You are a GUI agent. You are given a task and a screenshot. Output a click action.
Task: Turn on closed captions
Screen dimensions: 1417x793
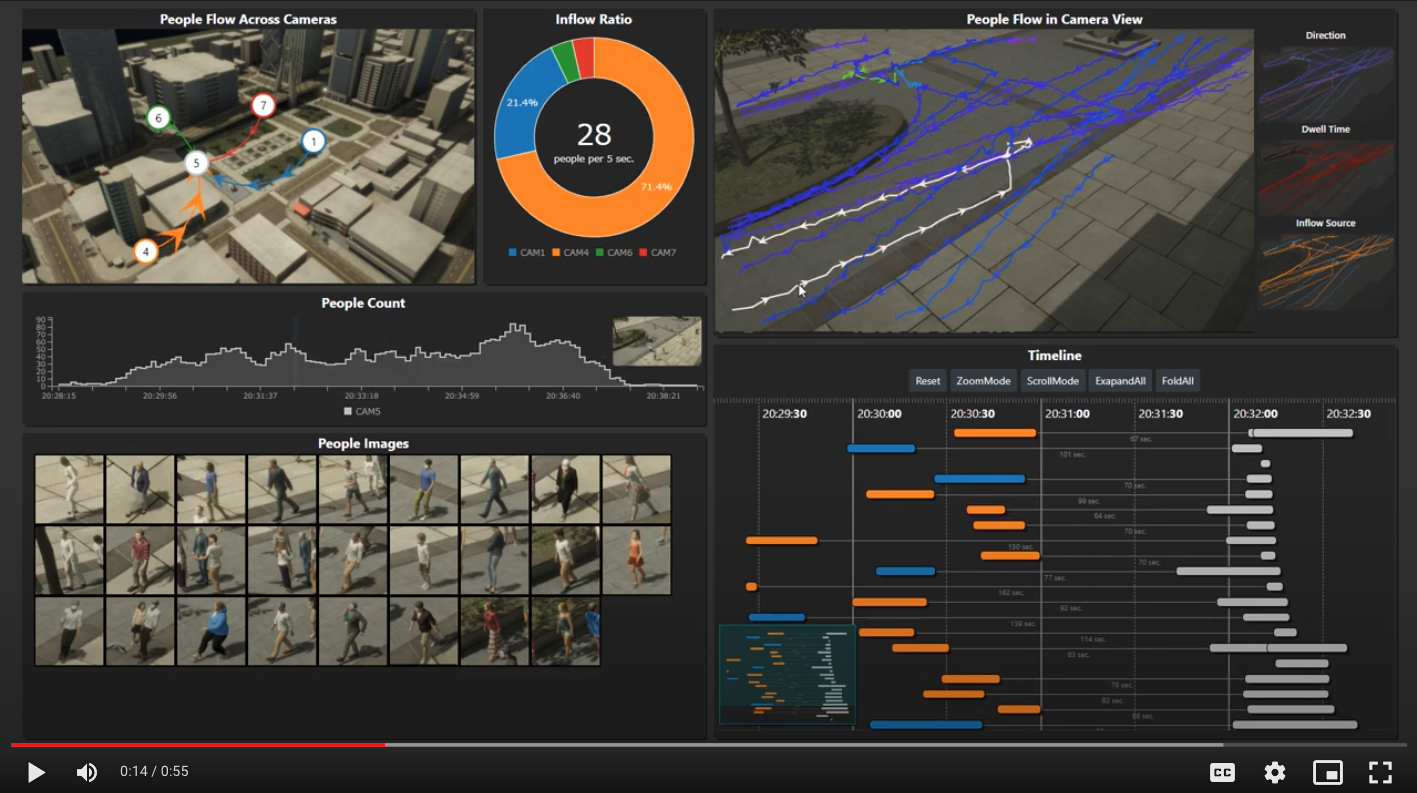(x=1222, y=772)
